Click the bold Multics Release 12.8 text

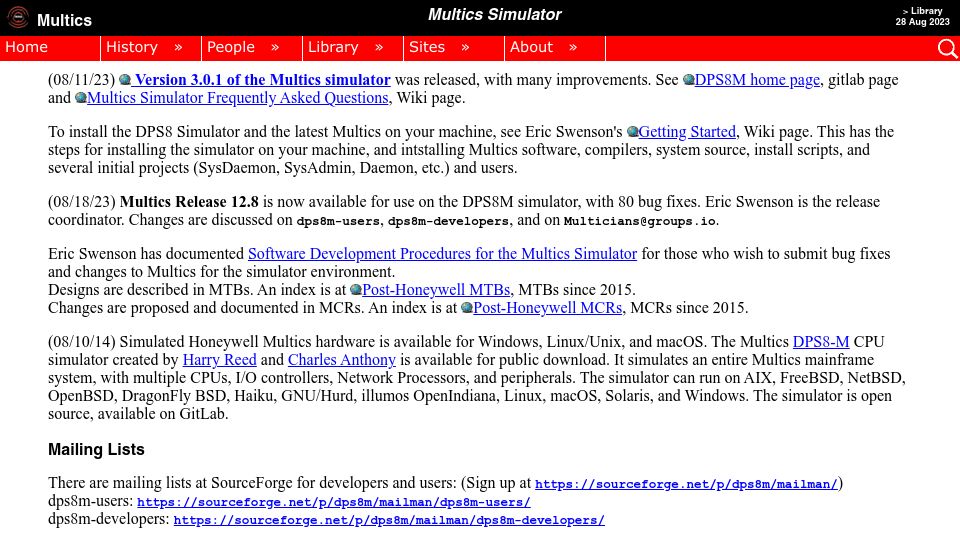[189, 201]
